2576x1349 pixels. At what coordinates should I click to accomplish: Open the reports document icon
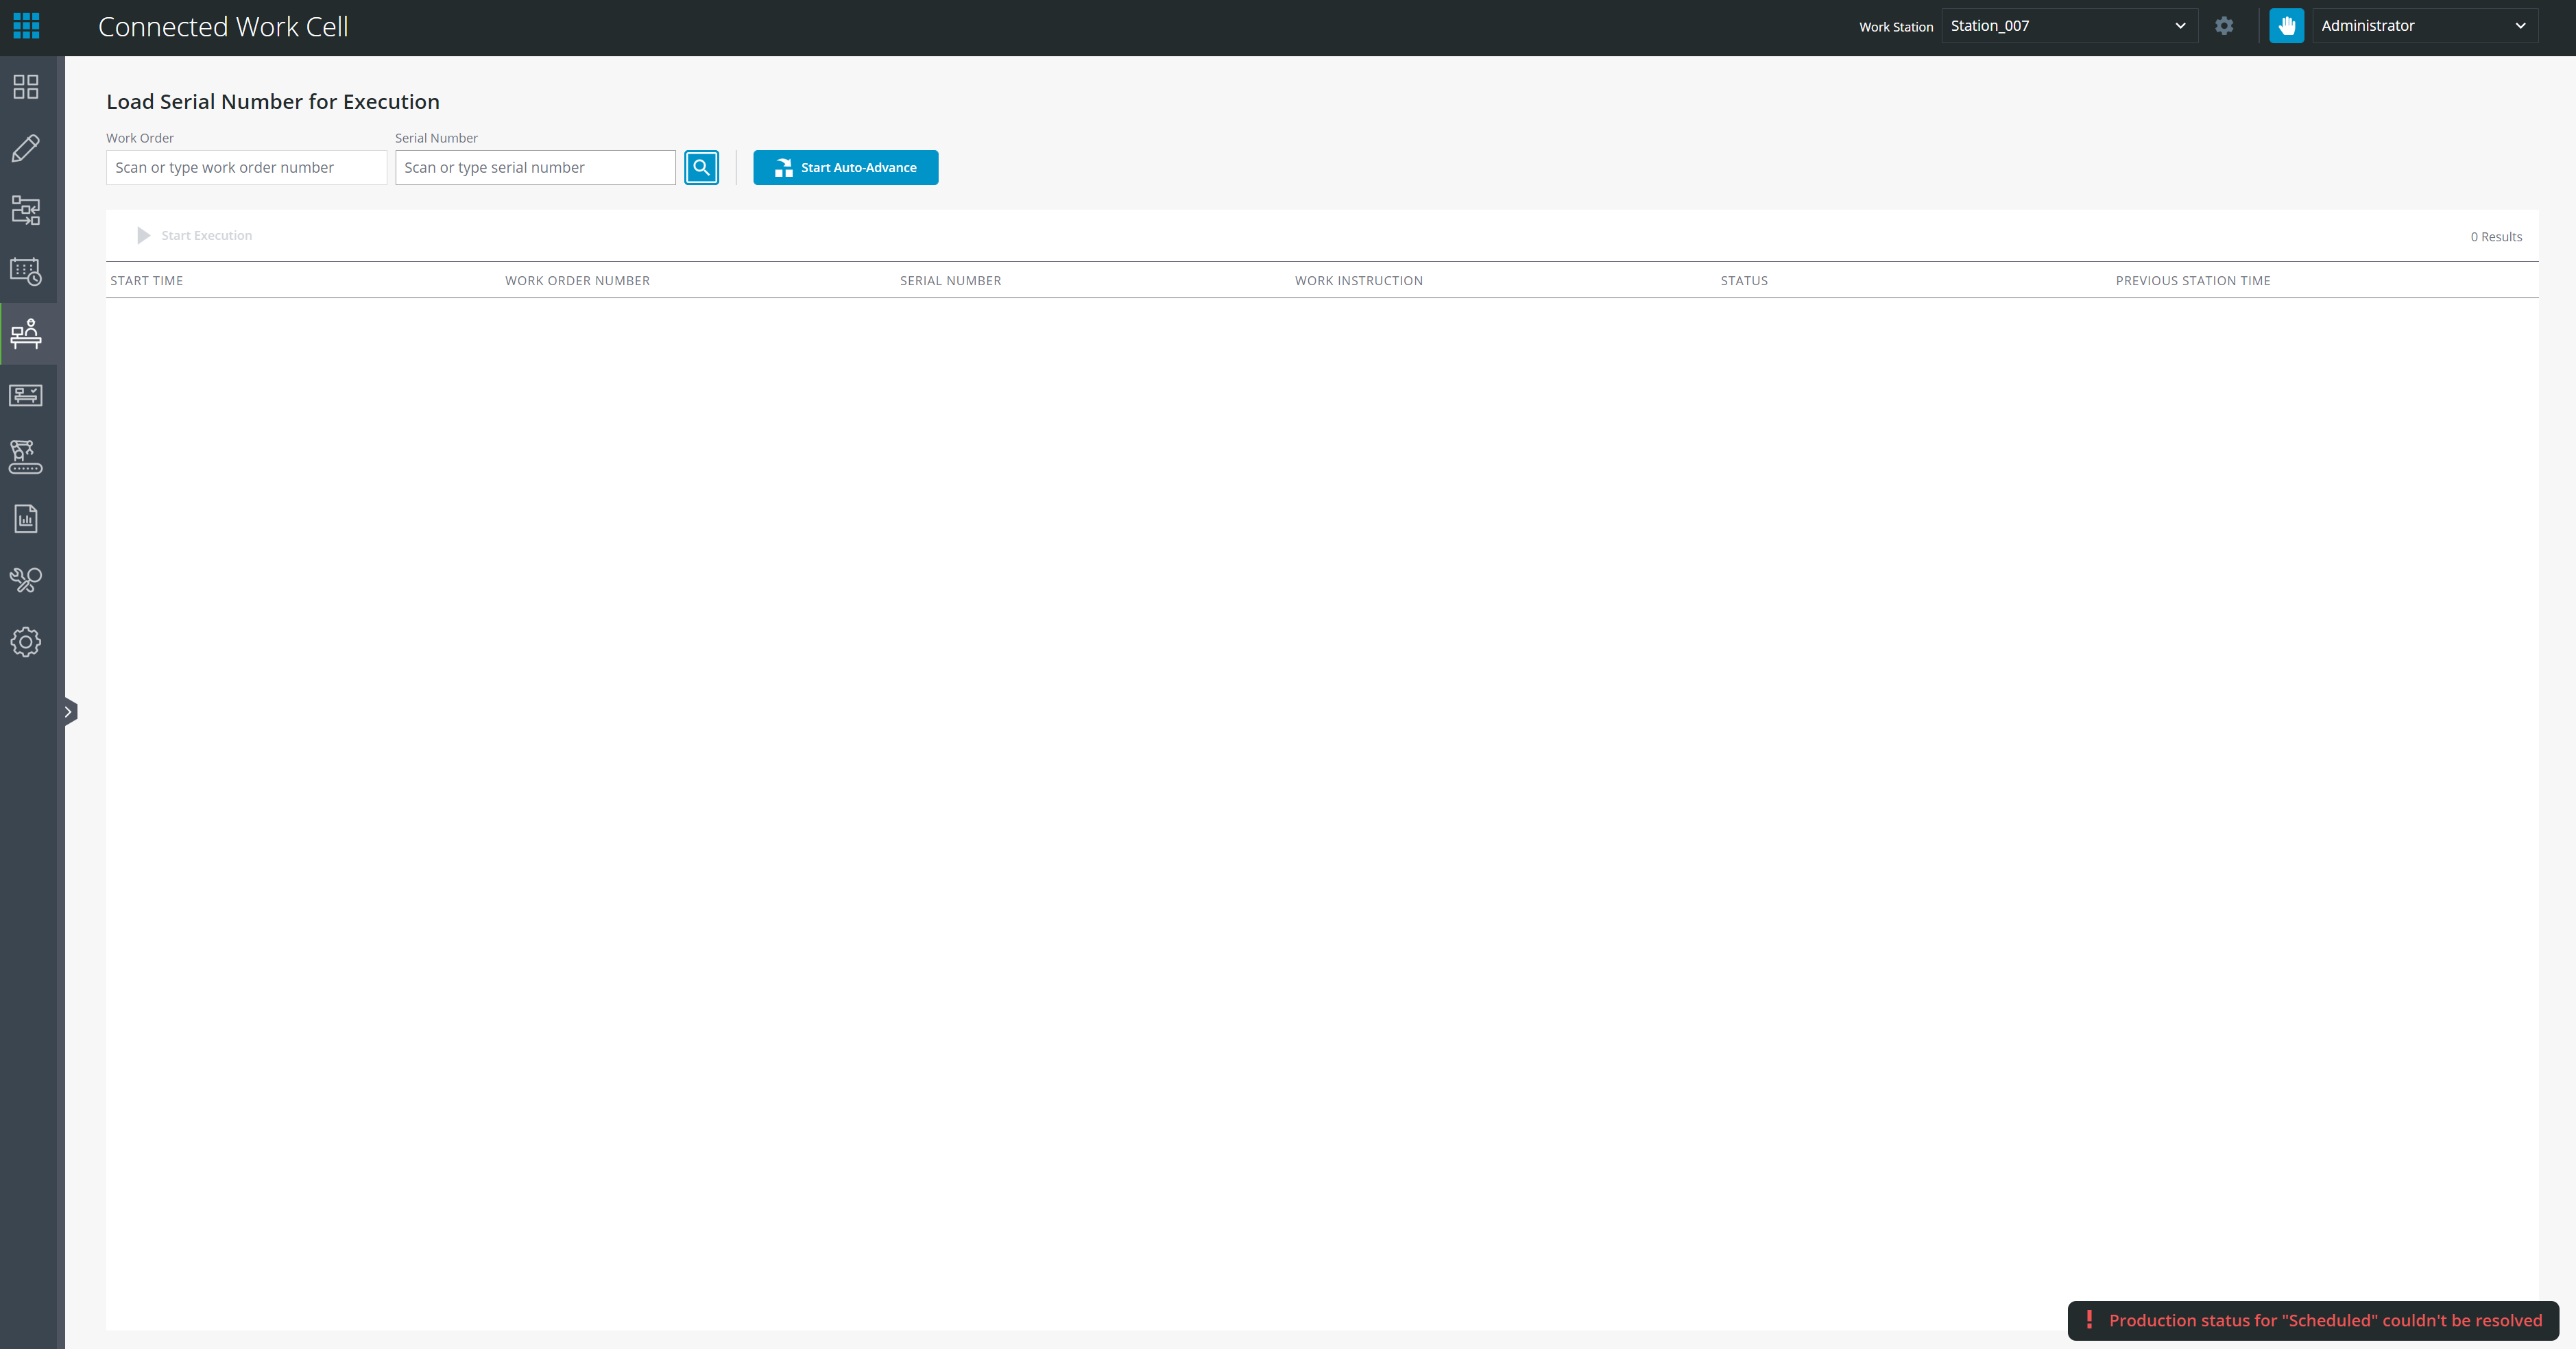click(x=26, y=518)
